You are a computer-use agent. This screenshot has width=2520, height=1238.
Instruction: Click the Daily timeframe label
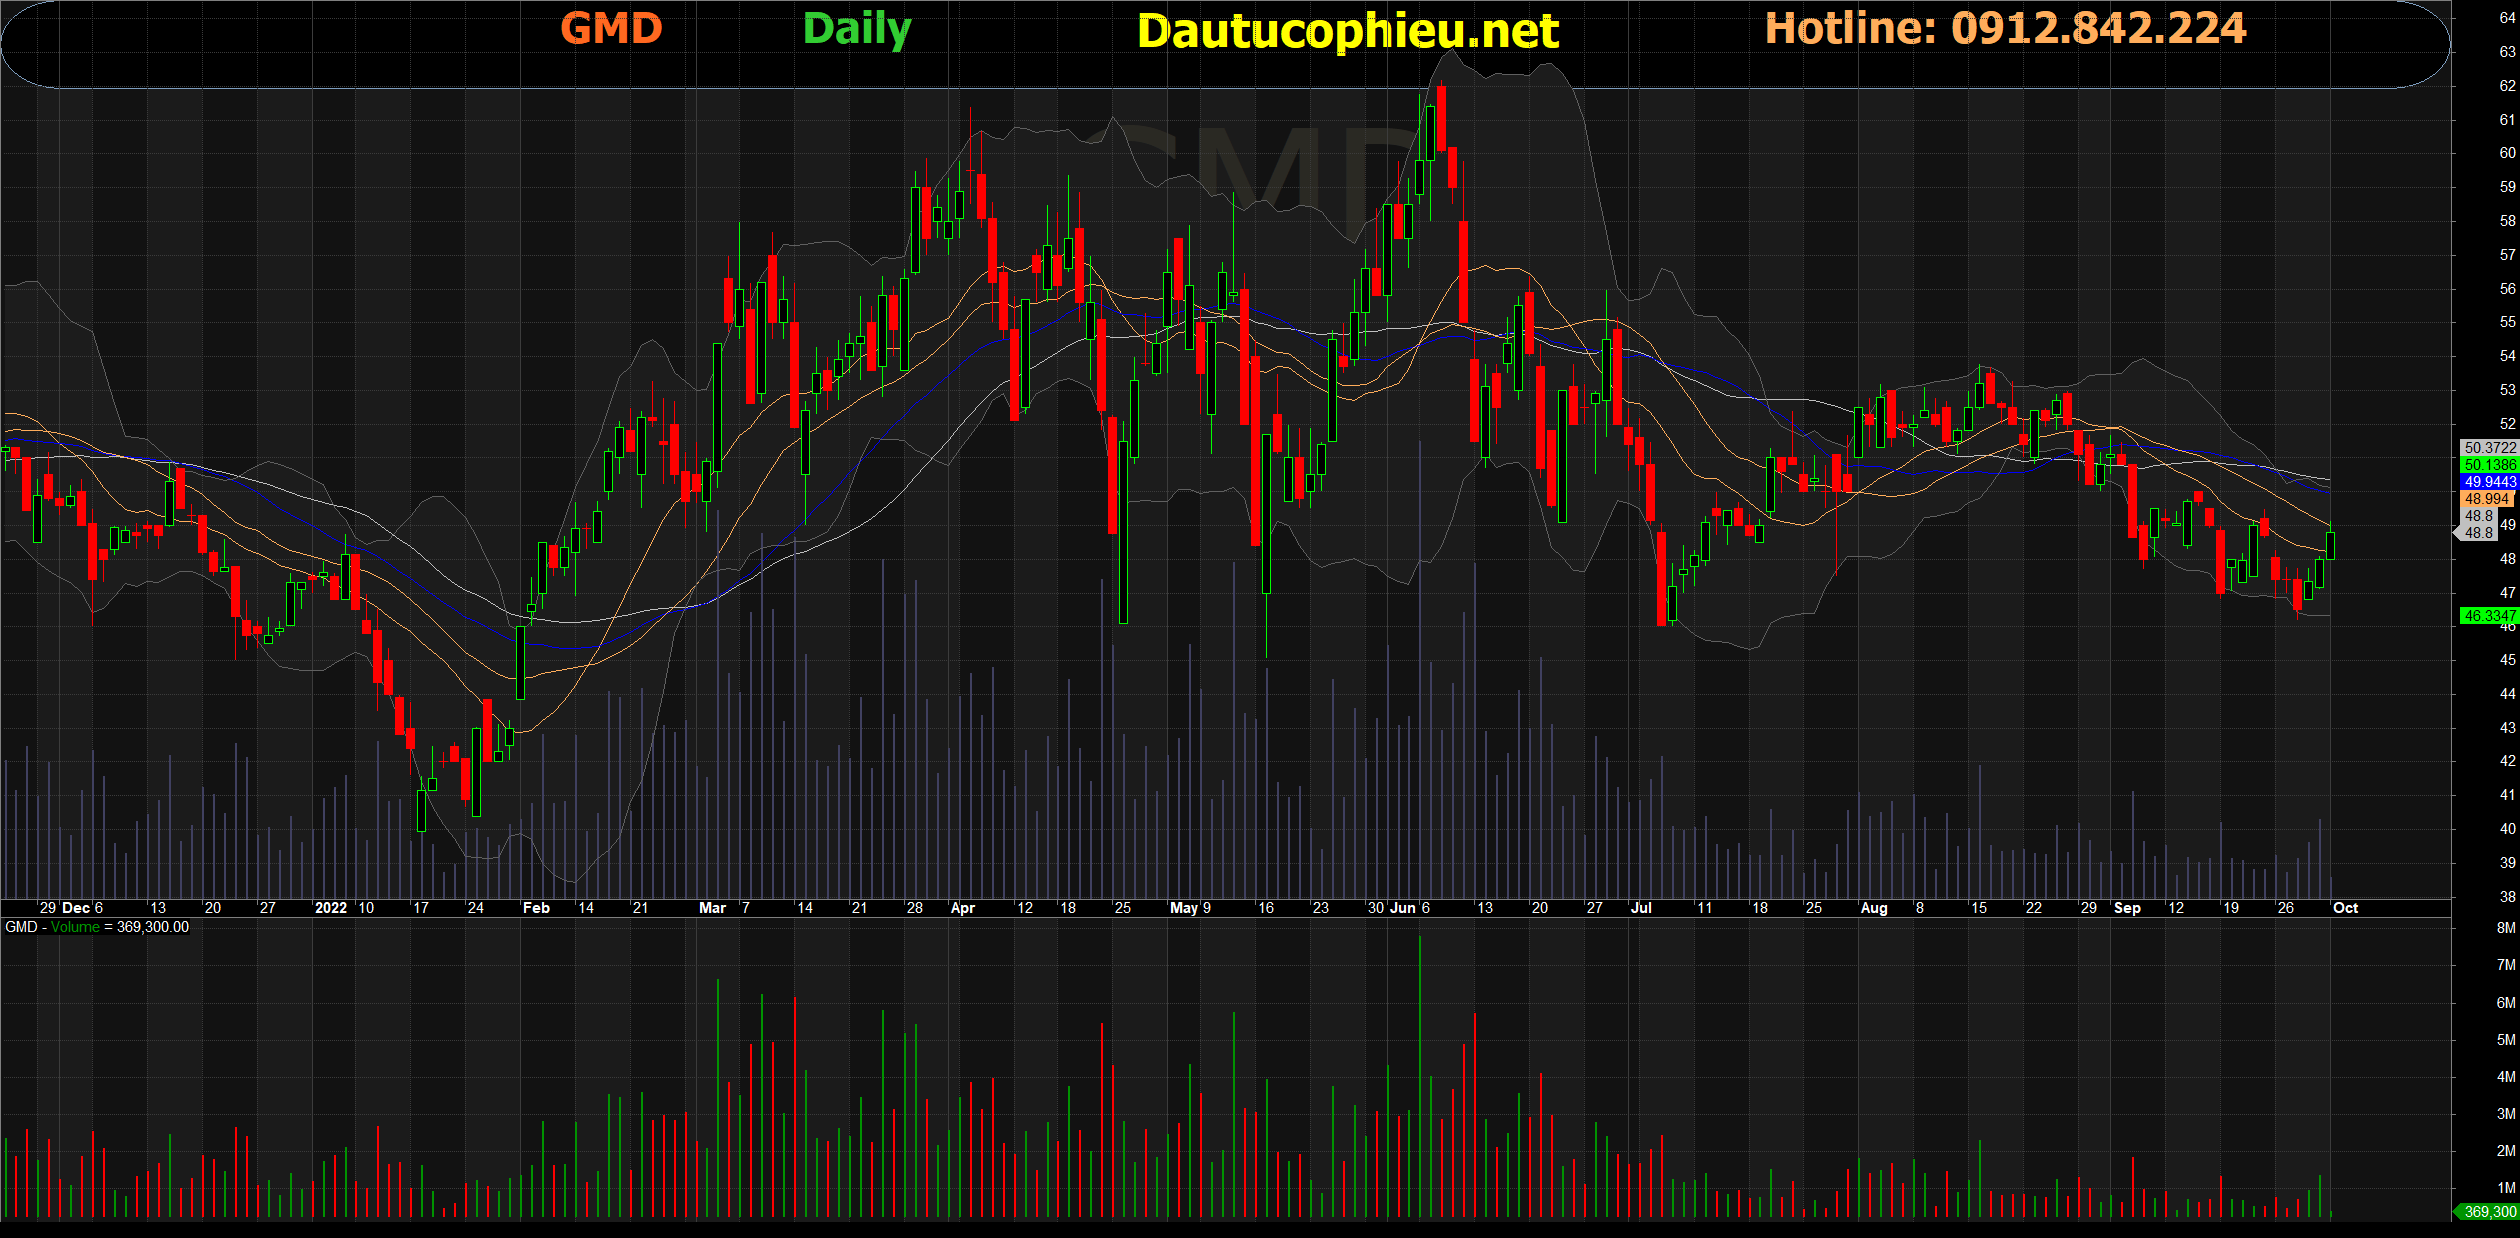click(x=857, y=29)
